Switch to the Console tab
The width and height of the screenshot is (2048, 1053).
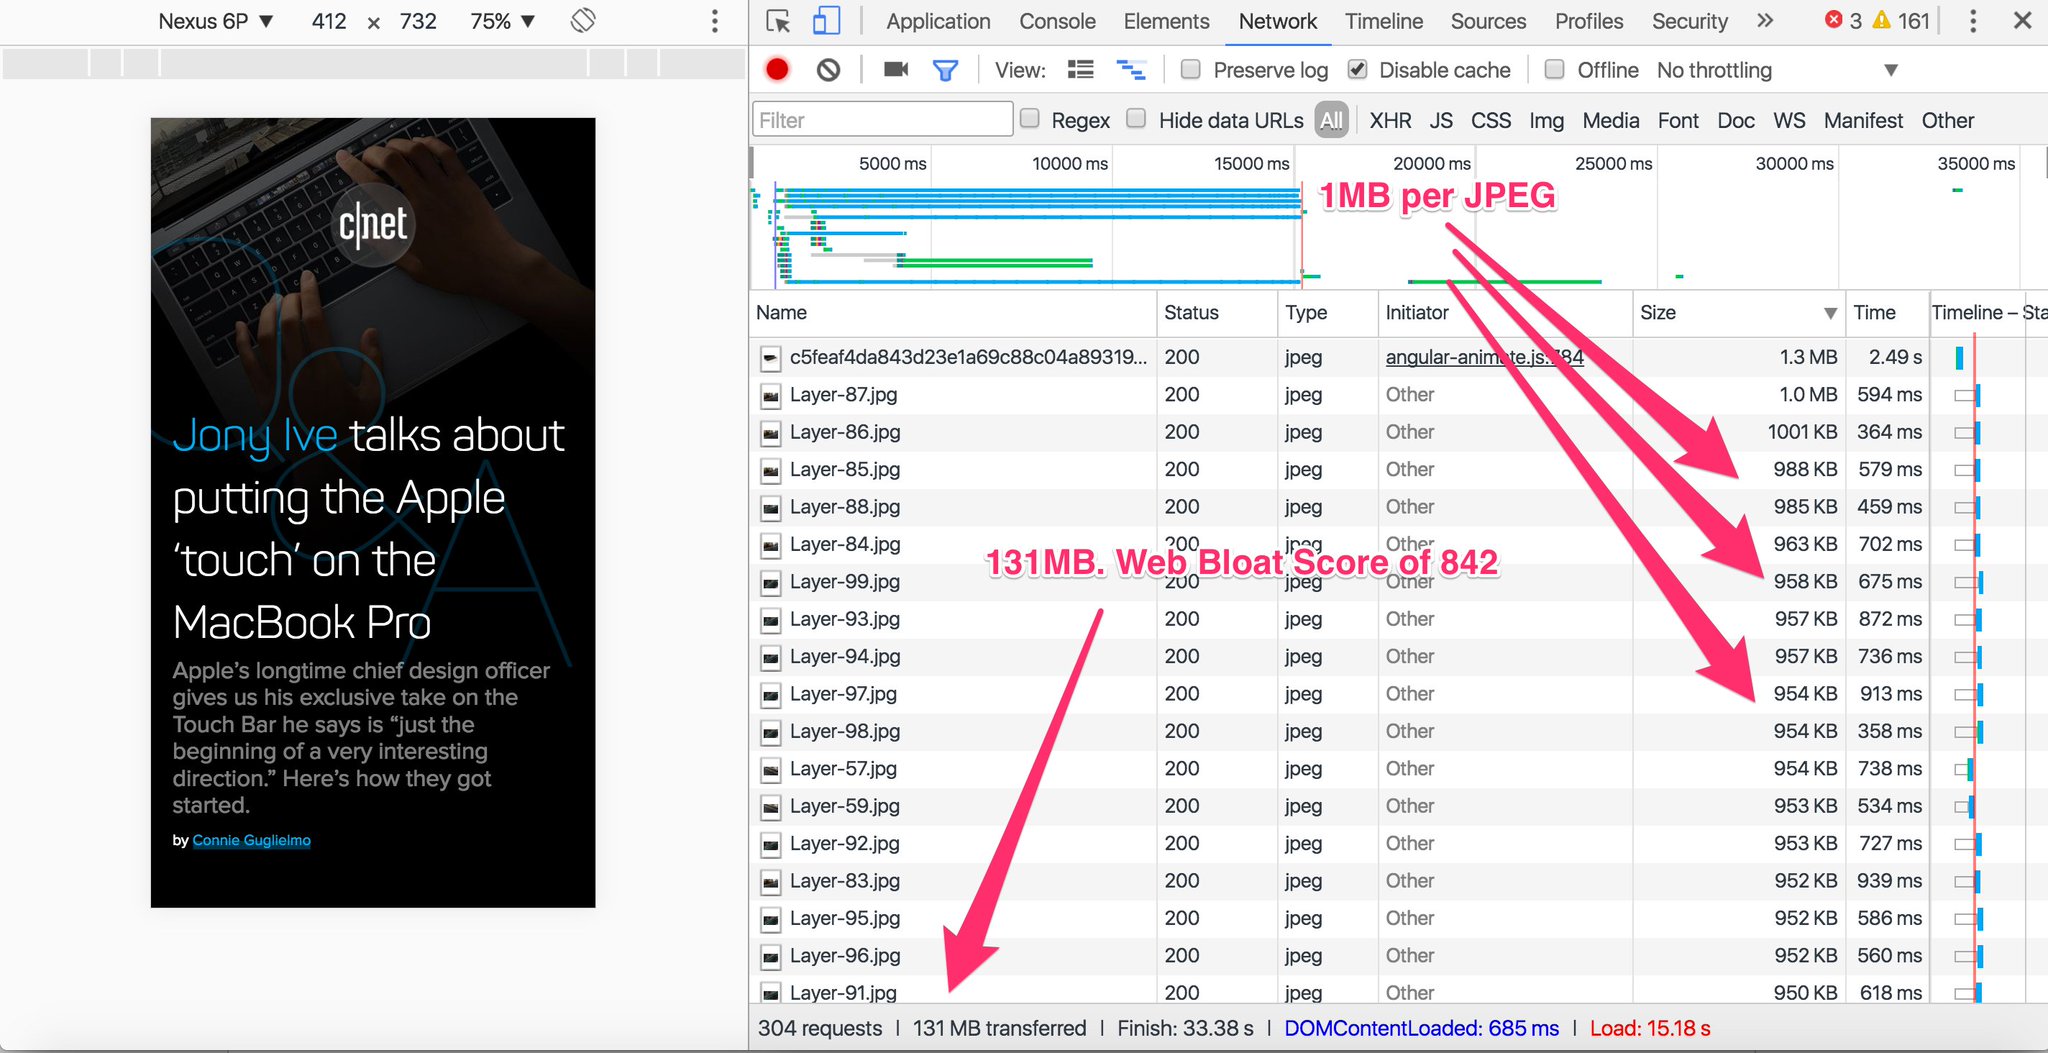[x=1057, y=21]
